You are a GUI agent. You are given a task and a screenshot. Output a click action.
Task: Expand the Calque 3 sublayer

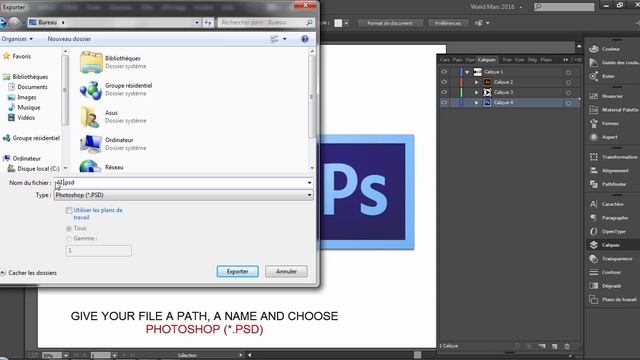(476, 92)
